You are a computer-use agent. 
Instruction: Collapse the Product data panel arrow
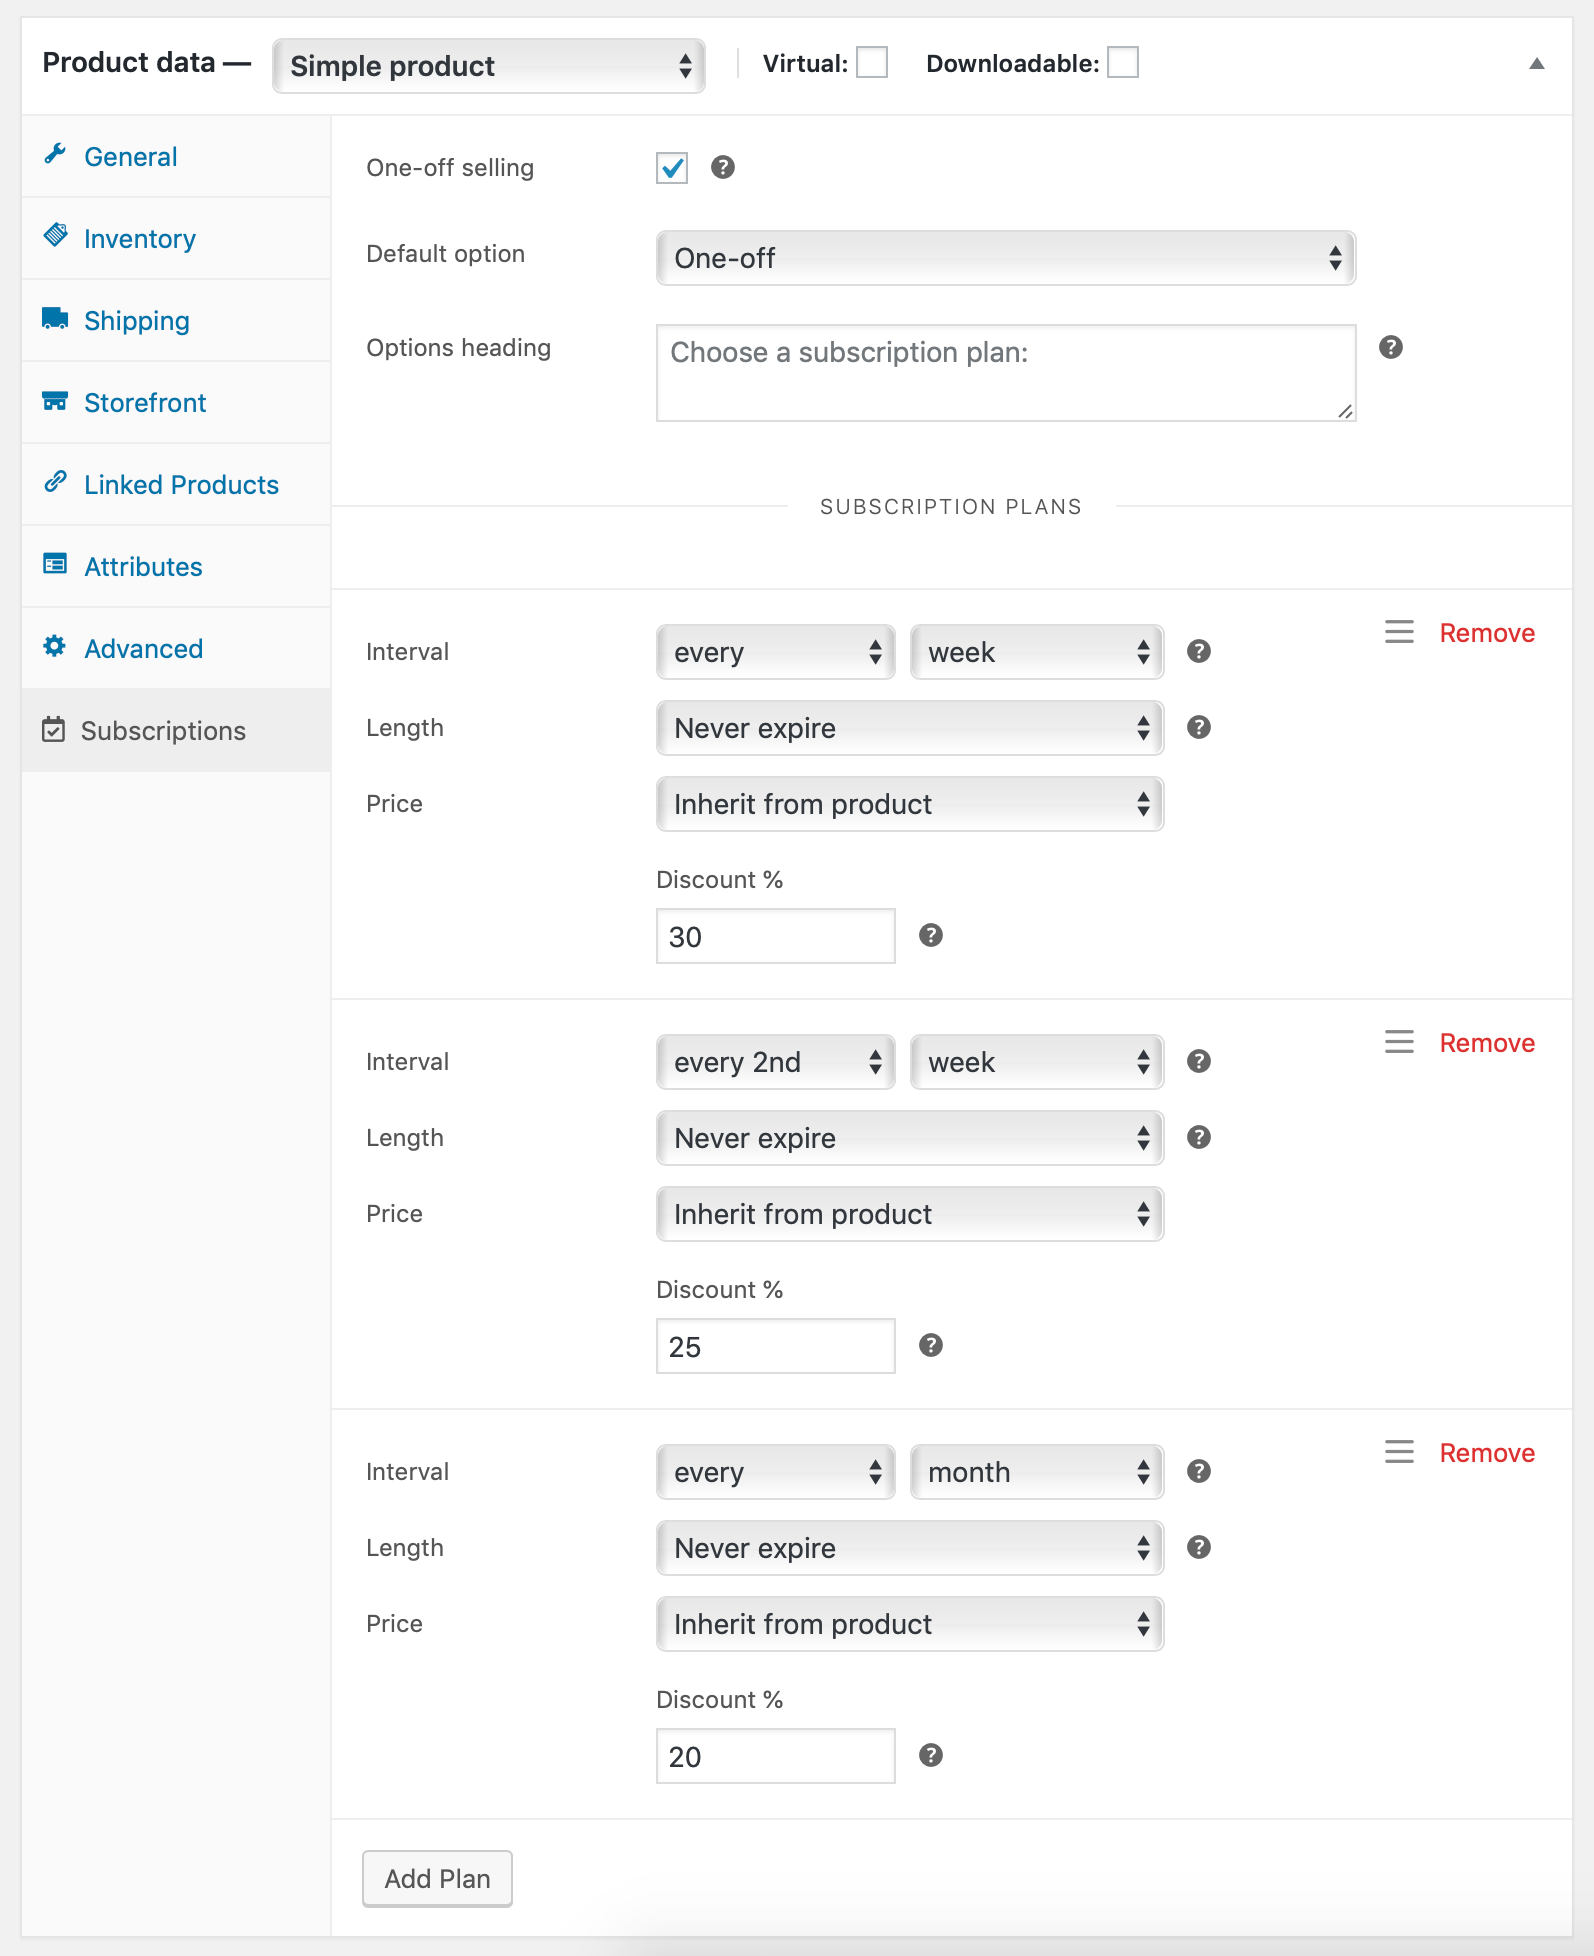1536,64
